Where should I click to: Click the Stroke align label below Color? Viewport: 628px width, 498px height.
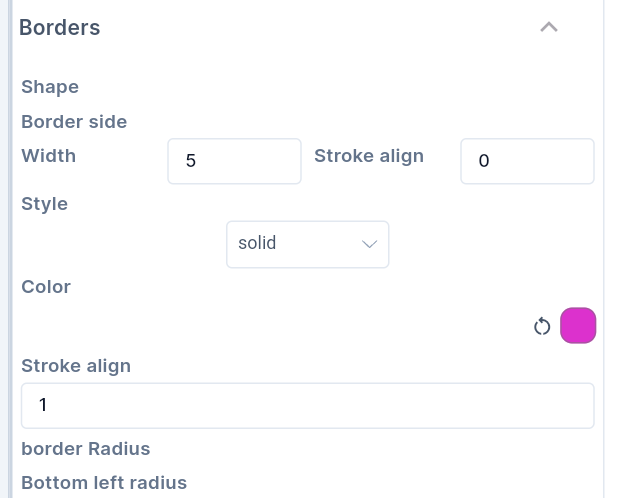76,366
